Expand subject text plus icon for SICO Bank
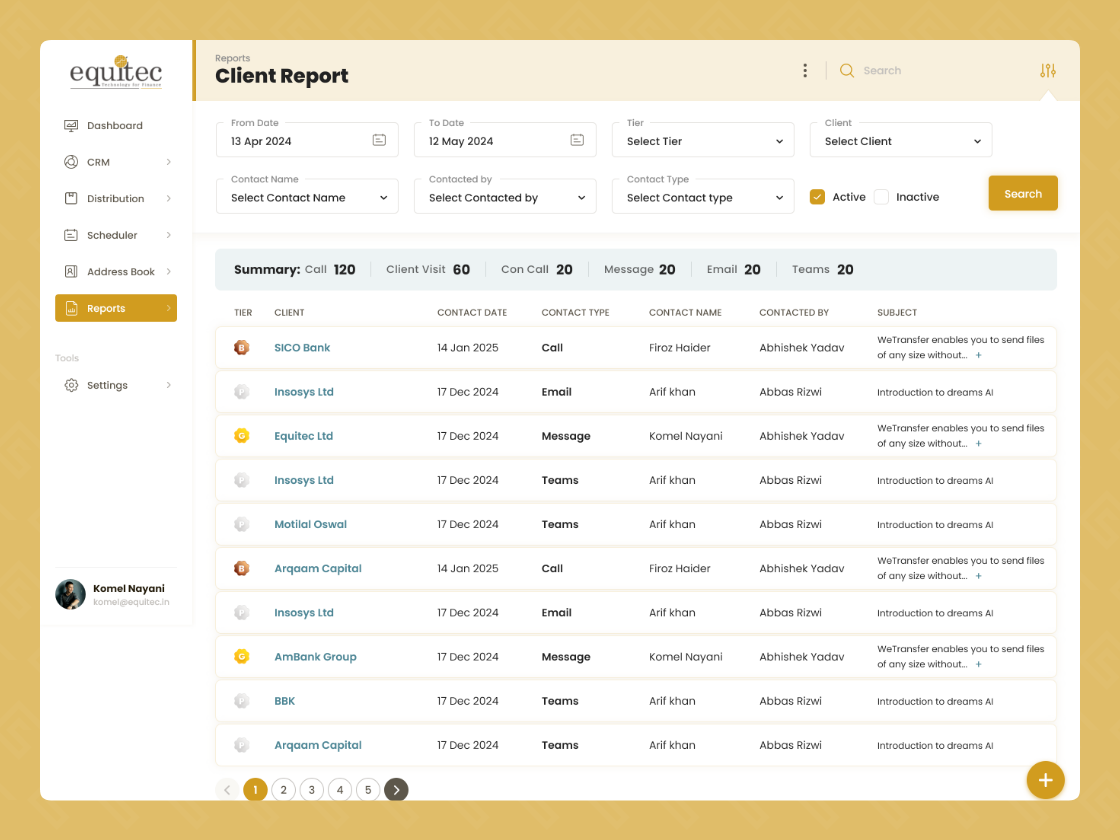1120x840 pixels. 979,355
